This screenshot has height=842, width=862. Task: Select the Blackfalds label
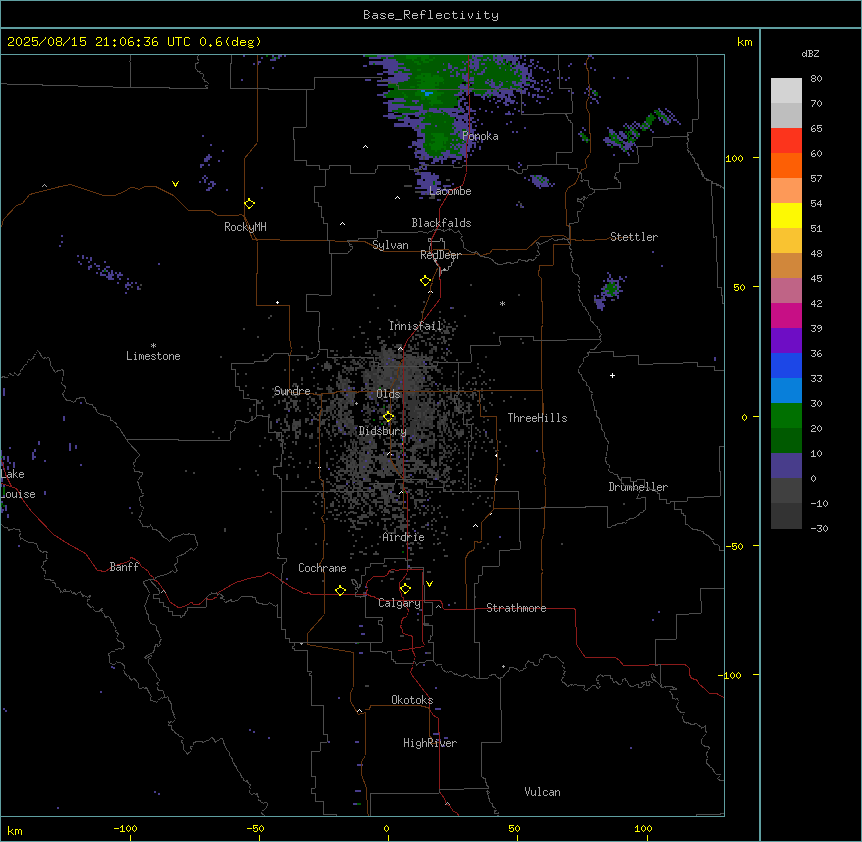coord(441,223)
